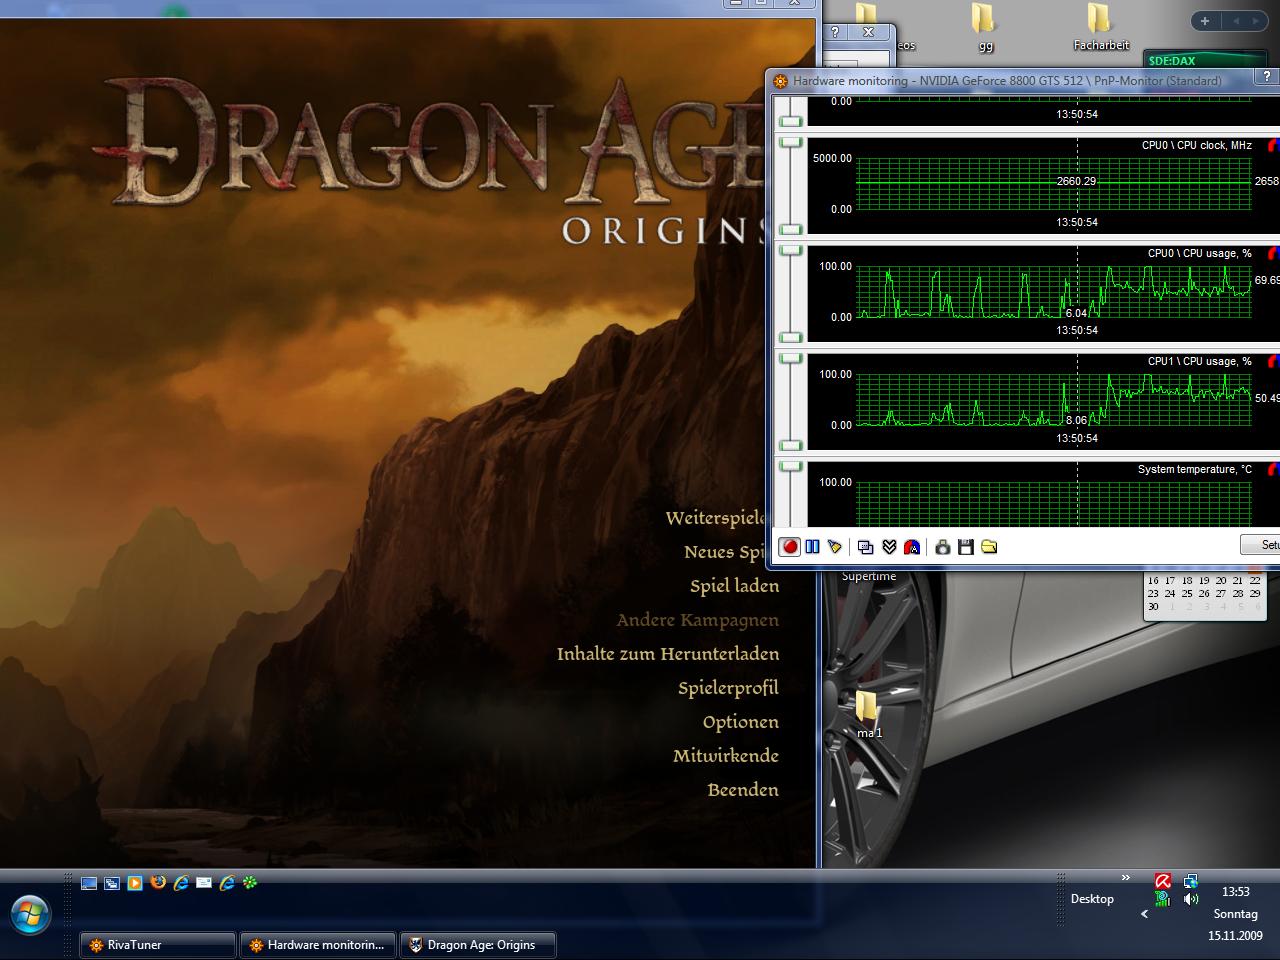Click Beenden to quit Dragon Age
The height and width of the screenshot is (960, 1280).
(x=743, y=790)
